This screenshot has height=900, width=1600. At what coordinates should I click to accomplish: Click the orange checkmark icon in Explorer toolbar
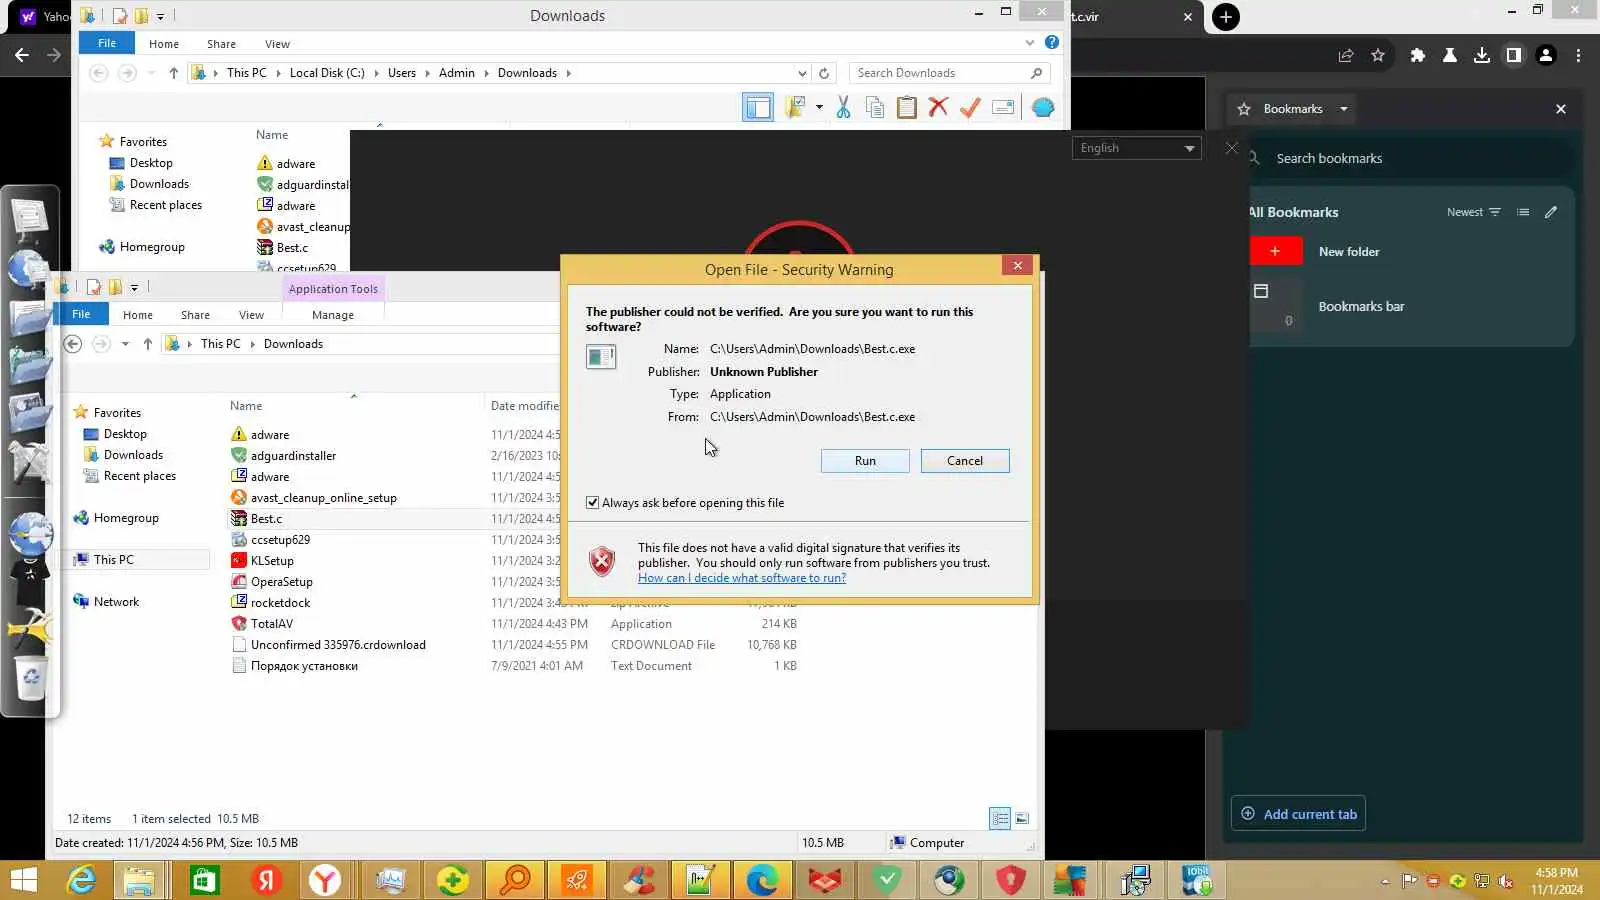pyautogui.click(x=970, y=108)
